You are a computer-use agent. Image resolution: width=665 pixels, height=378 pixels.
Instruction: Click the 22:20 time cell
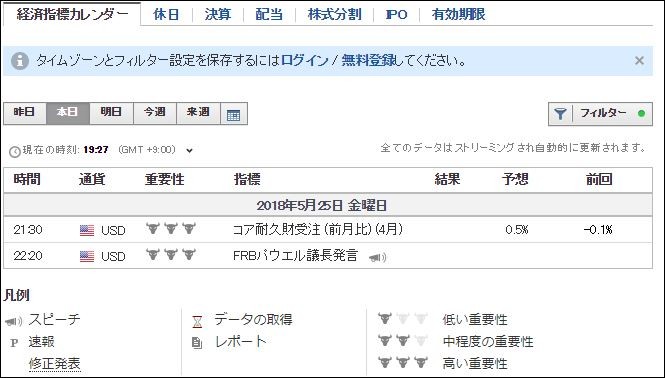point(28,256)
